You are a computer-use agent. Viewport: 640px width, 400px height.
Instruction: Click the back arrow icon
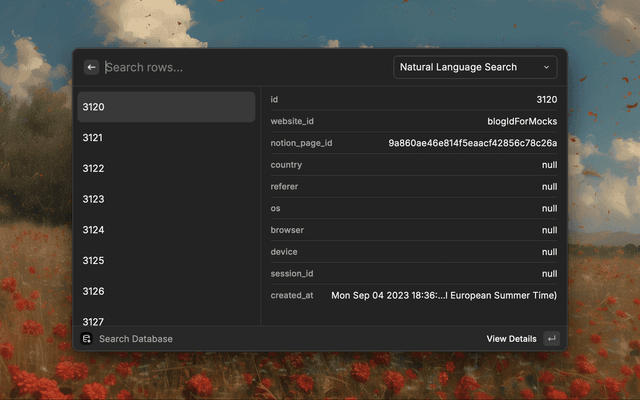click(x=91, y=67)
